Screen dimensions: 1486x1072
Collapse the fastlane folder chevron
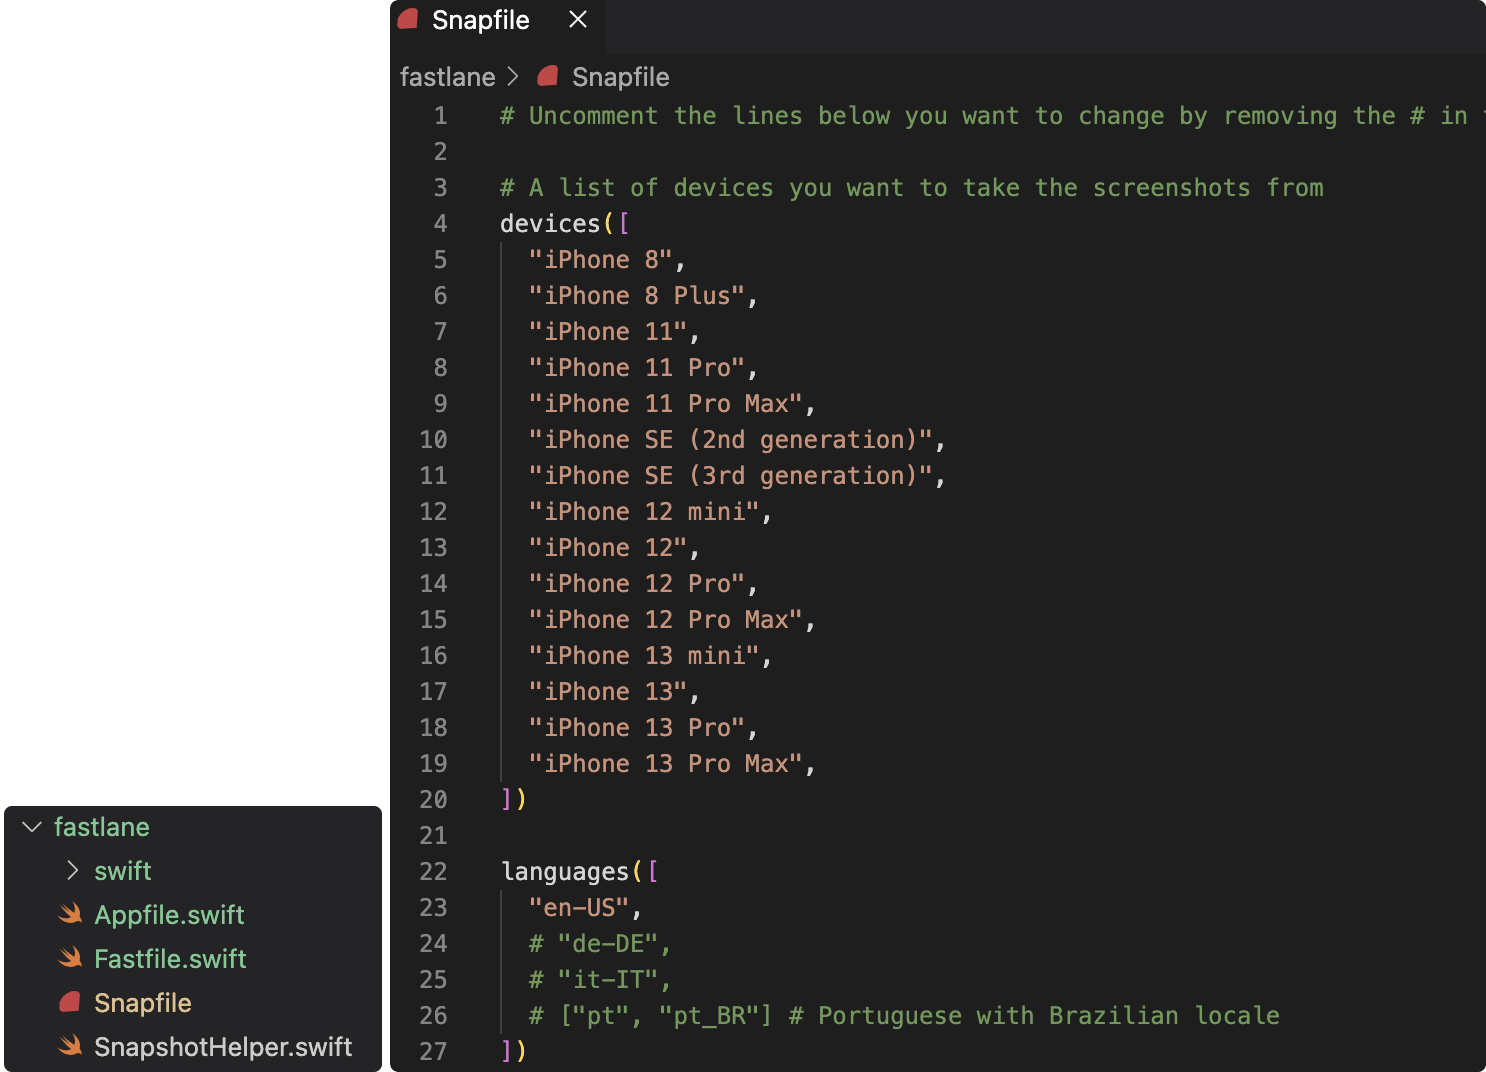[x=32, y=827]
